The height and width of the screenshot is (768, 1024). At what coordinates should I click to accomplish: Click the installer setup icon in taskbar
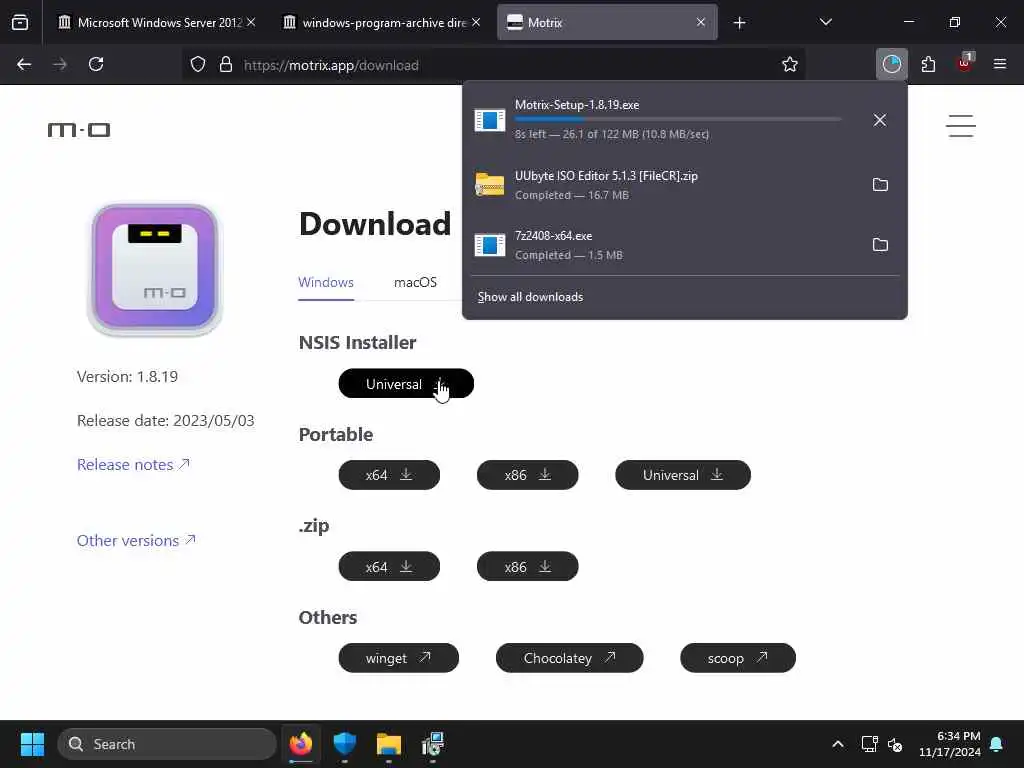click(x=432, y=744)
